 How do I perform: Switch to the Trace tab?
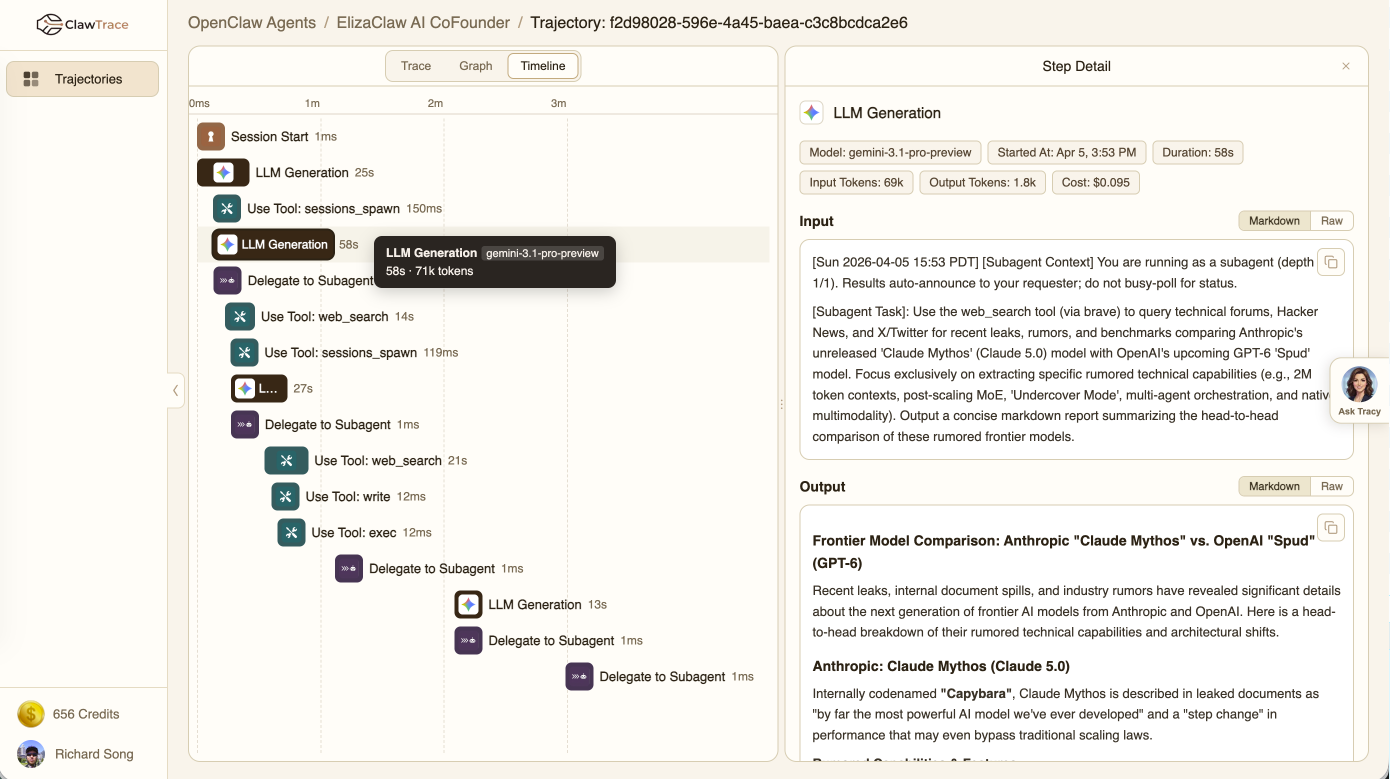pos(416,65)
